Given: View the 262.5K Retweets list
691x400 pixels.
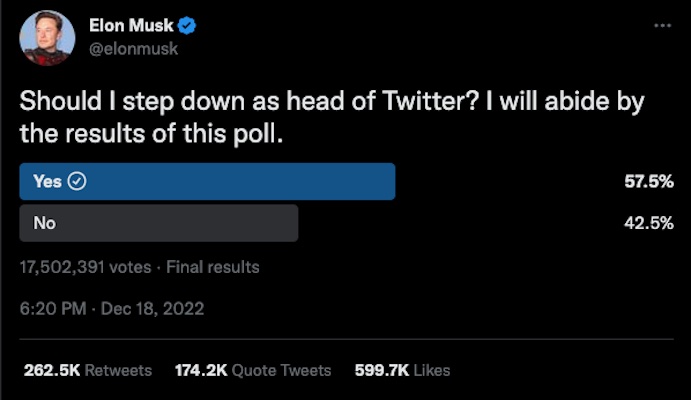Looking at the screenshot, I should pyautogui.click(x=87, y=370).
